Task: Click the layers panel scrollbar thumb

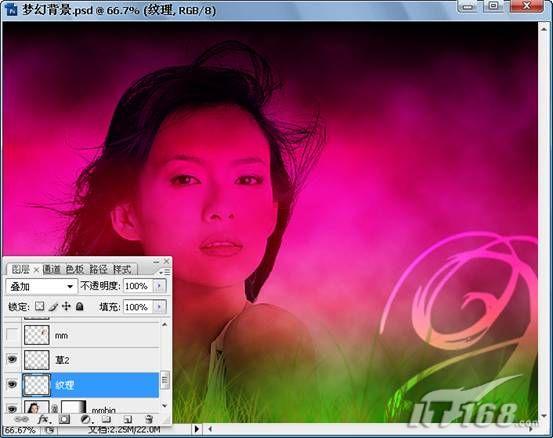Action: click(x=165, y=380)
